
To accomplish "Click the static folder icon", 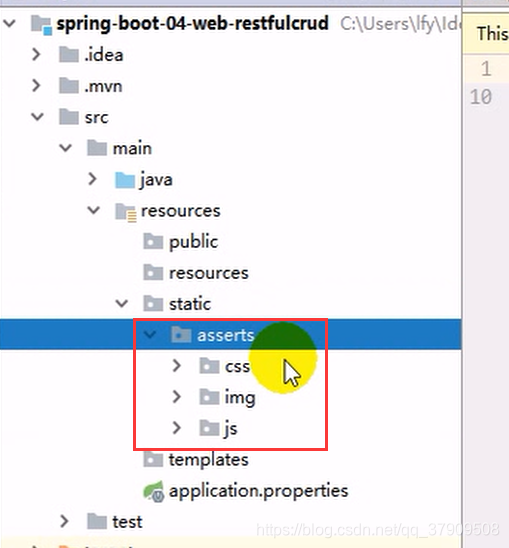I will 153,304.
